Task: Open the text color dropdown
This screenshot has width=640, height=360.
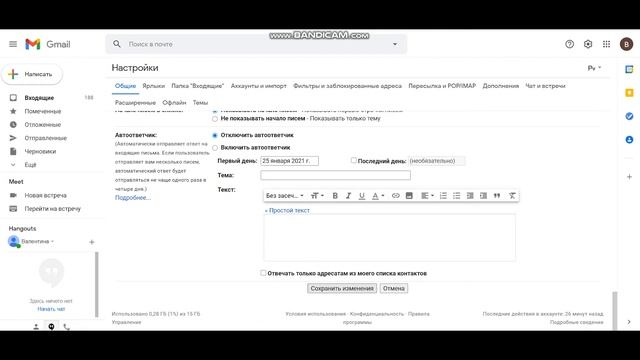Action: tap(378, 196)
